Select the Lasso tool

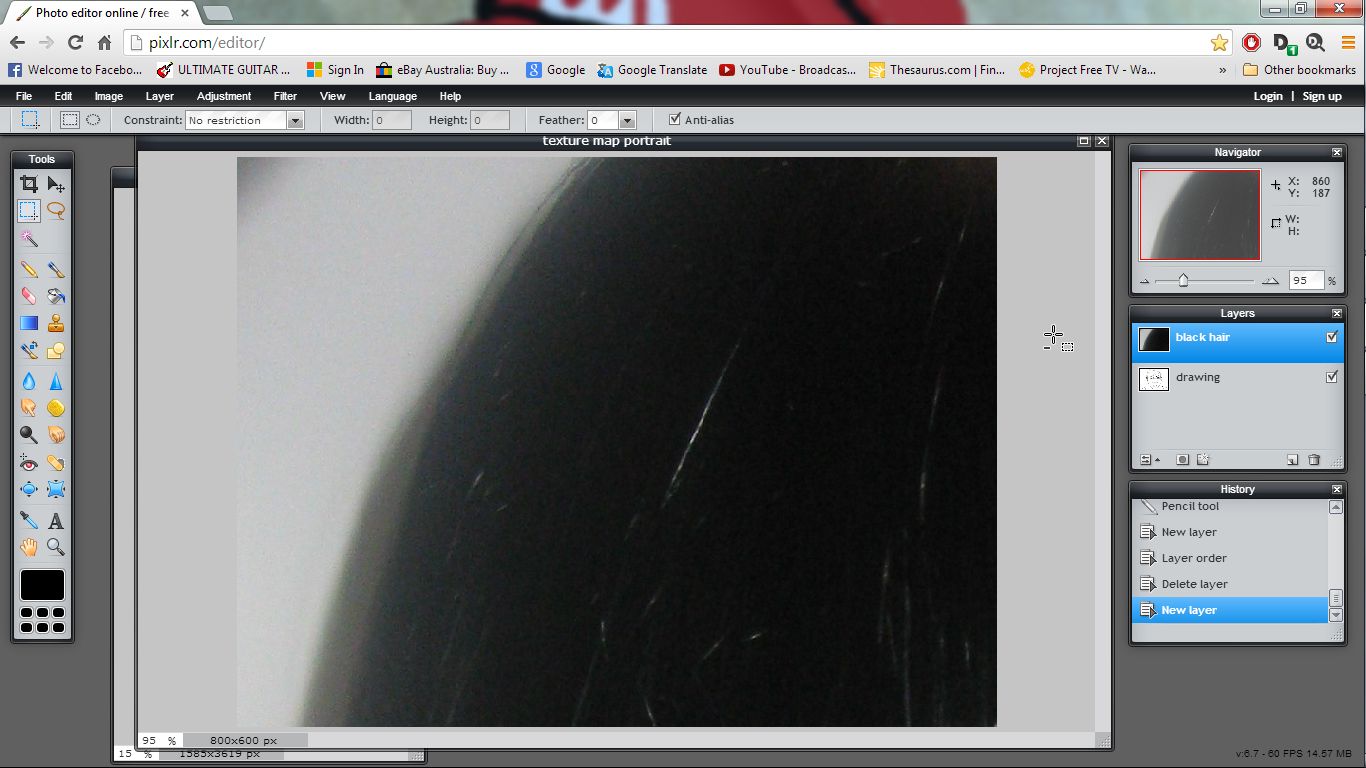click(x=56, y=211)
